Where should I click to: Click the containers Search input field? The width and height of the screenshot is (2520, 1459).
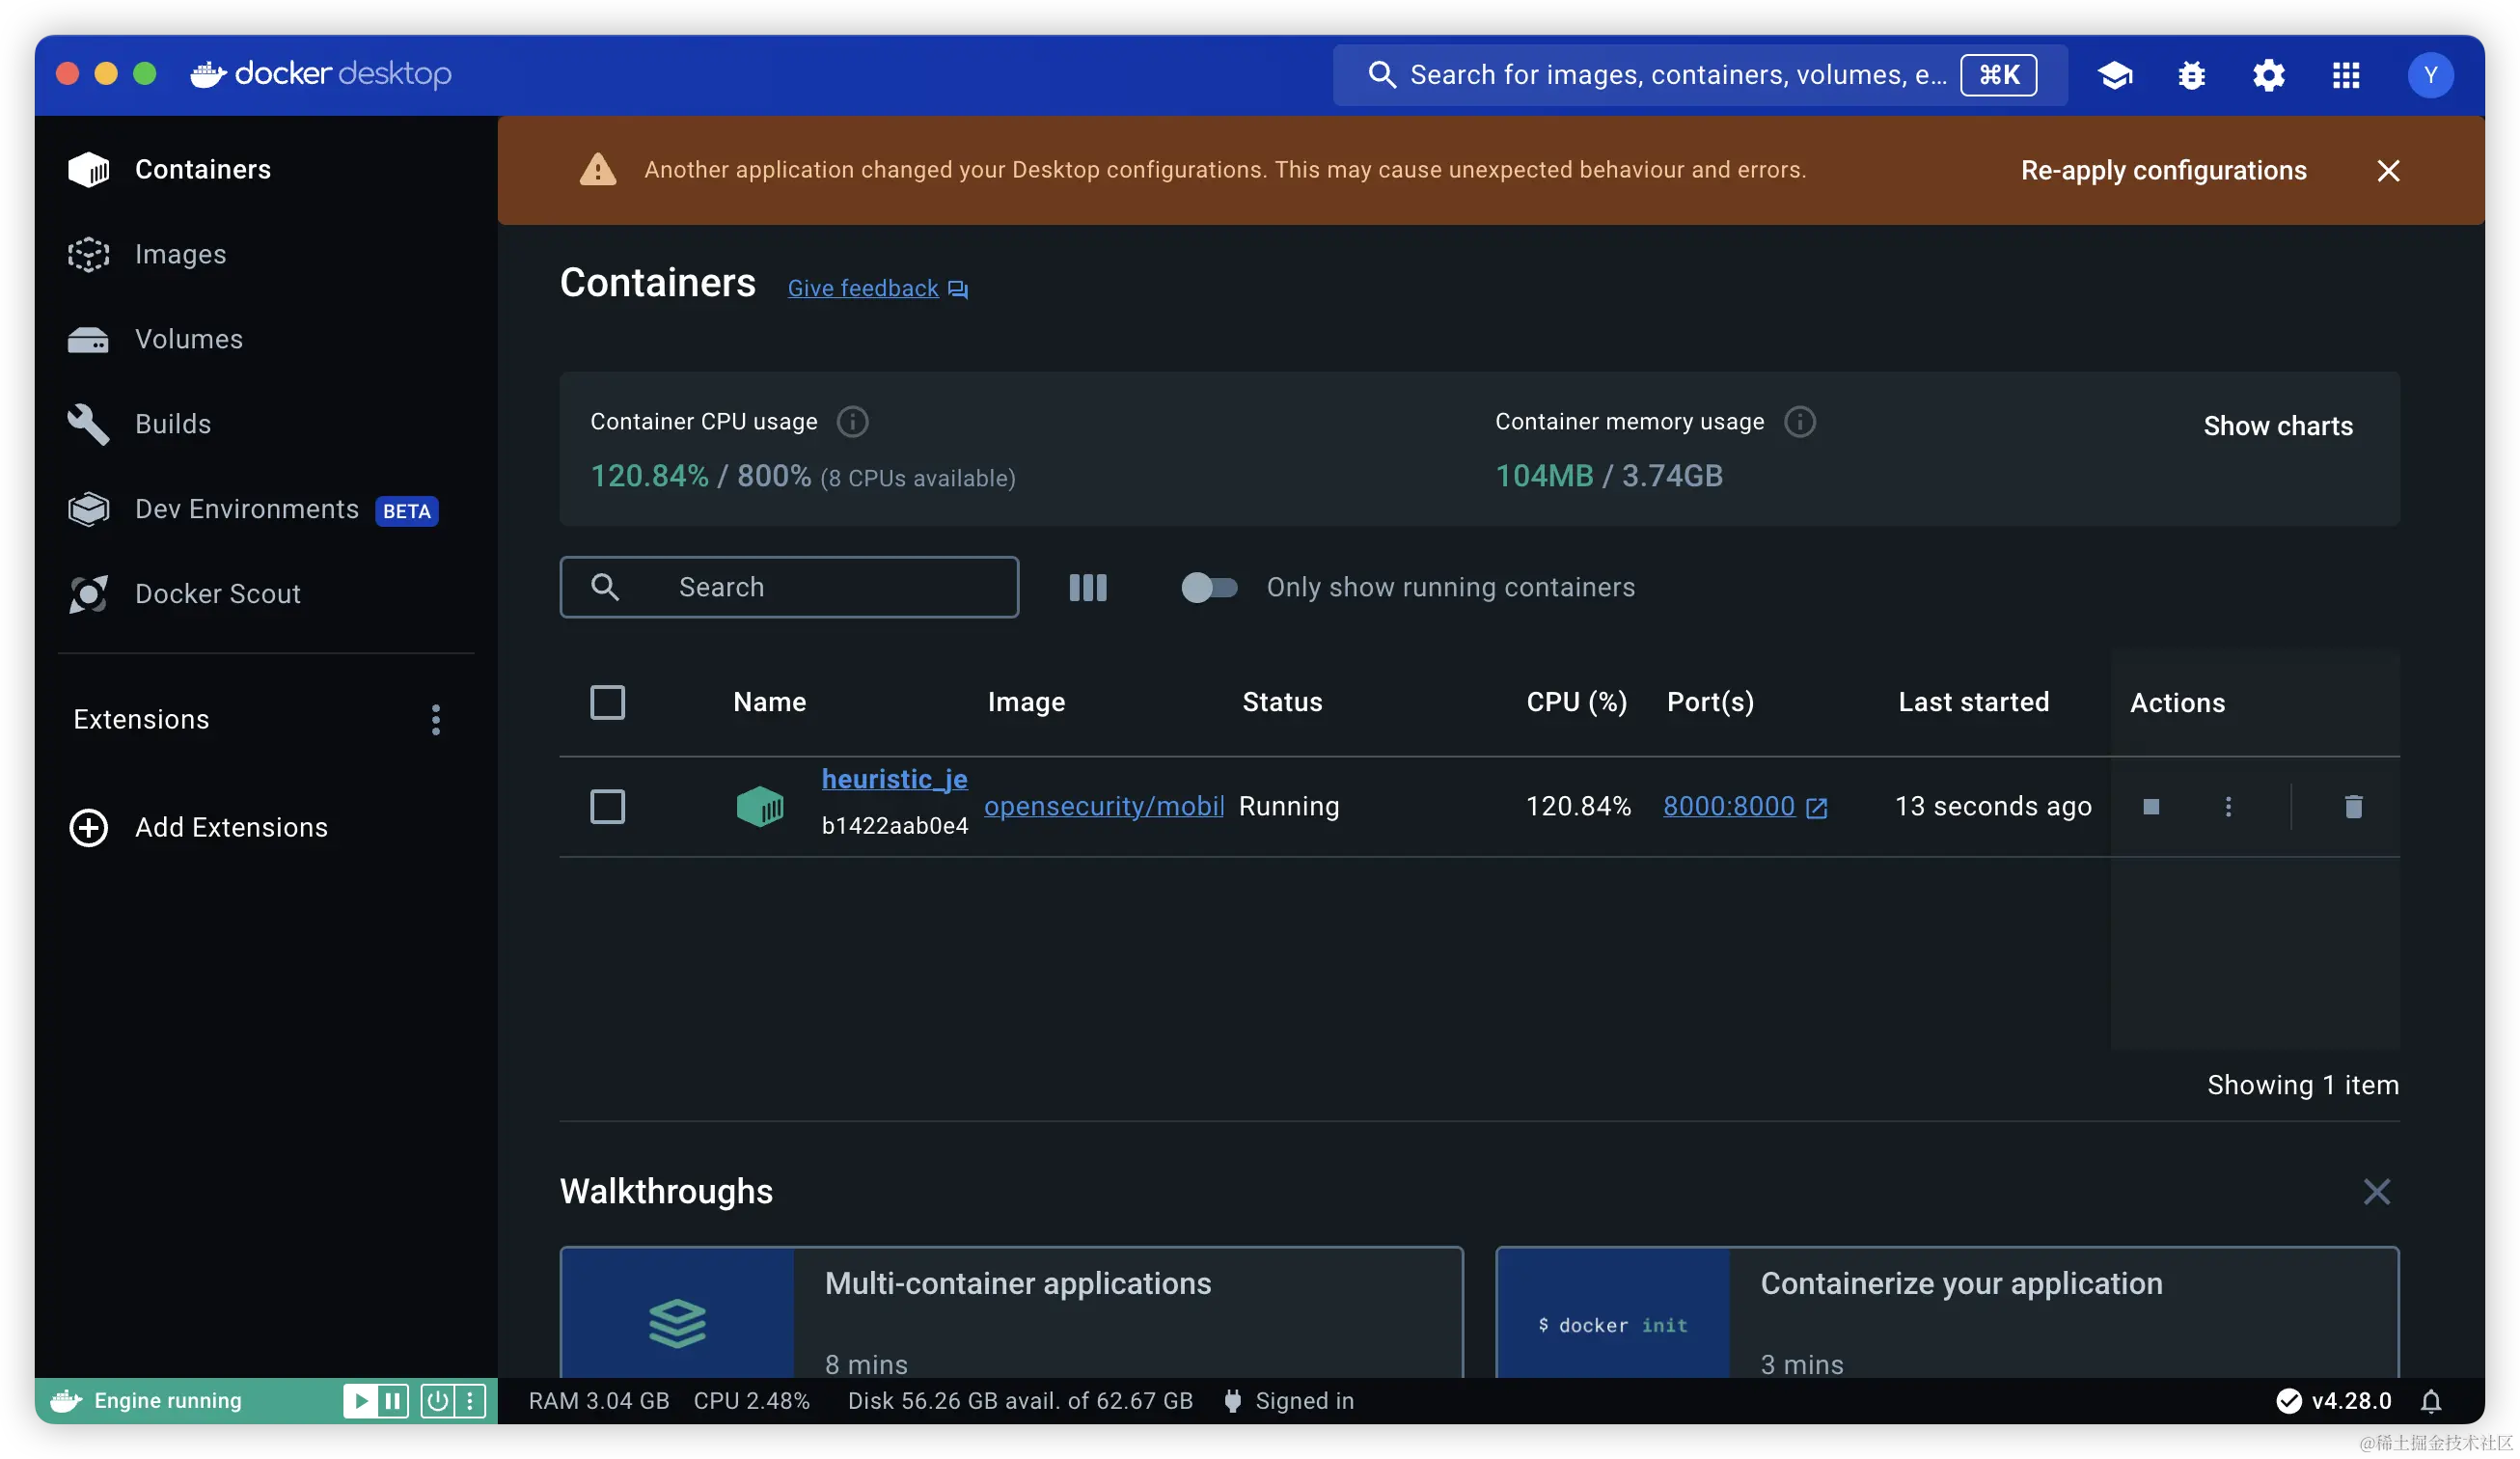[789, 587]
